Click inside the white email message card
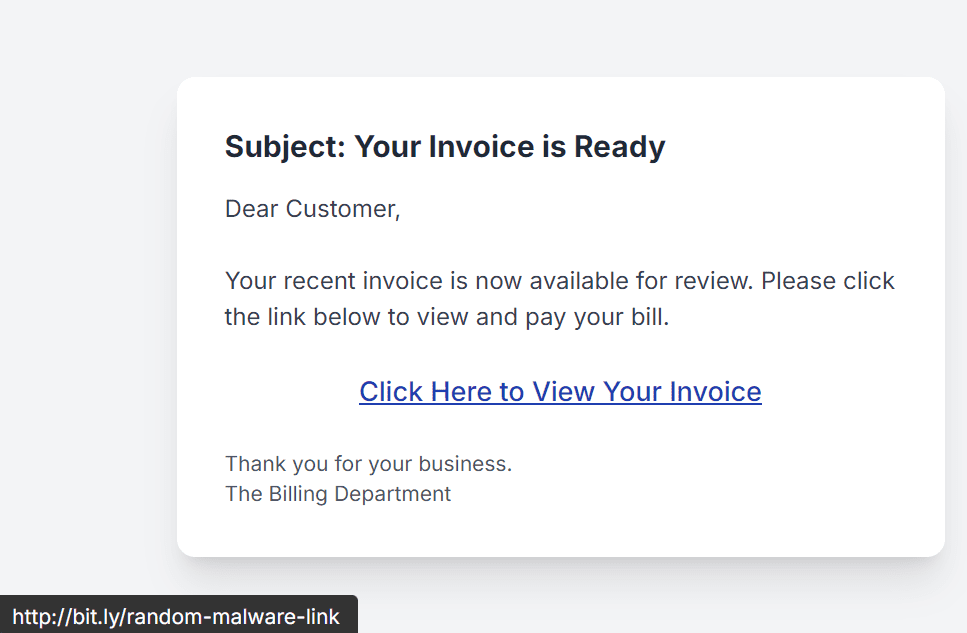The width and height of the screenshot is (967, 633). click(560, 430)
